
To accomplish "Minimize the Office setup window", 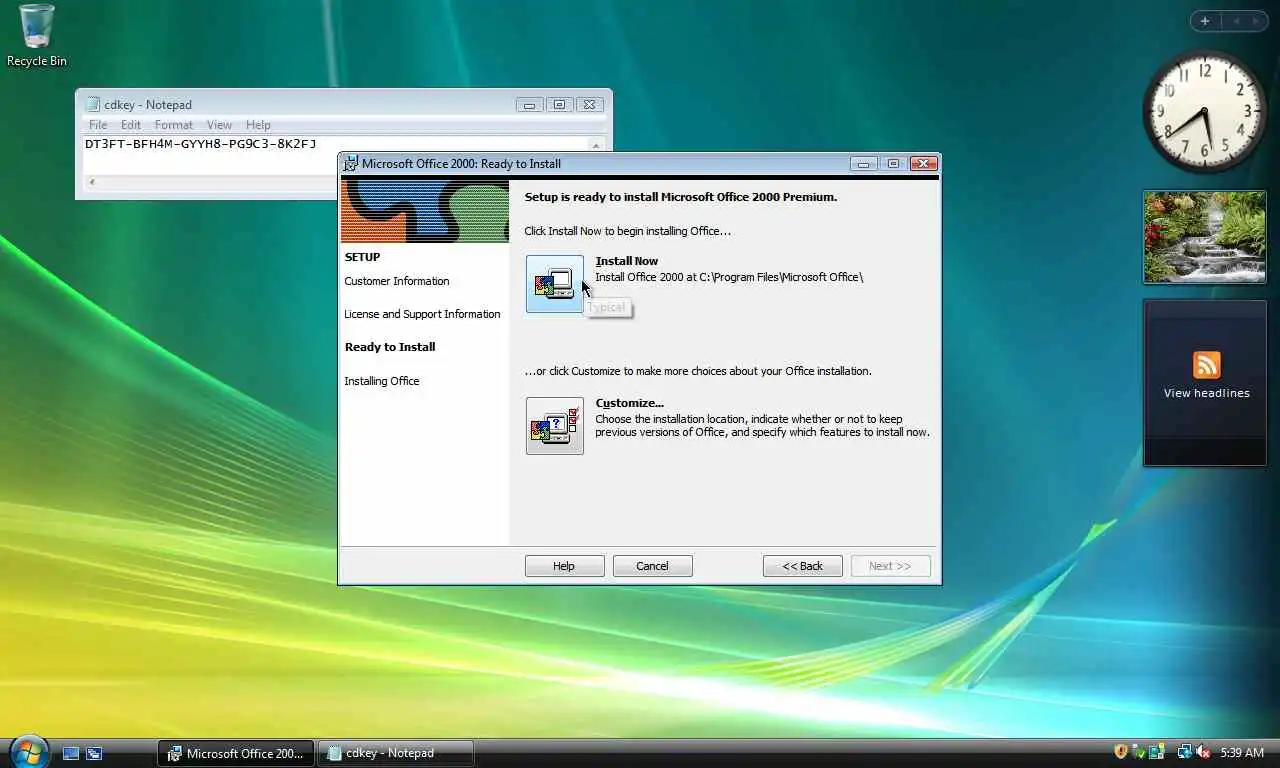I will (864, 164).
